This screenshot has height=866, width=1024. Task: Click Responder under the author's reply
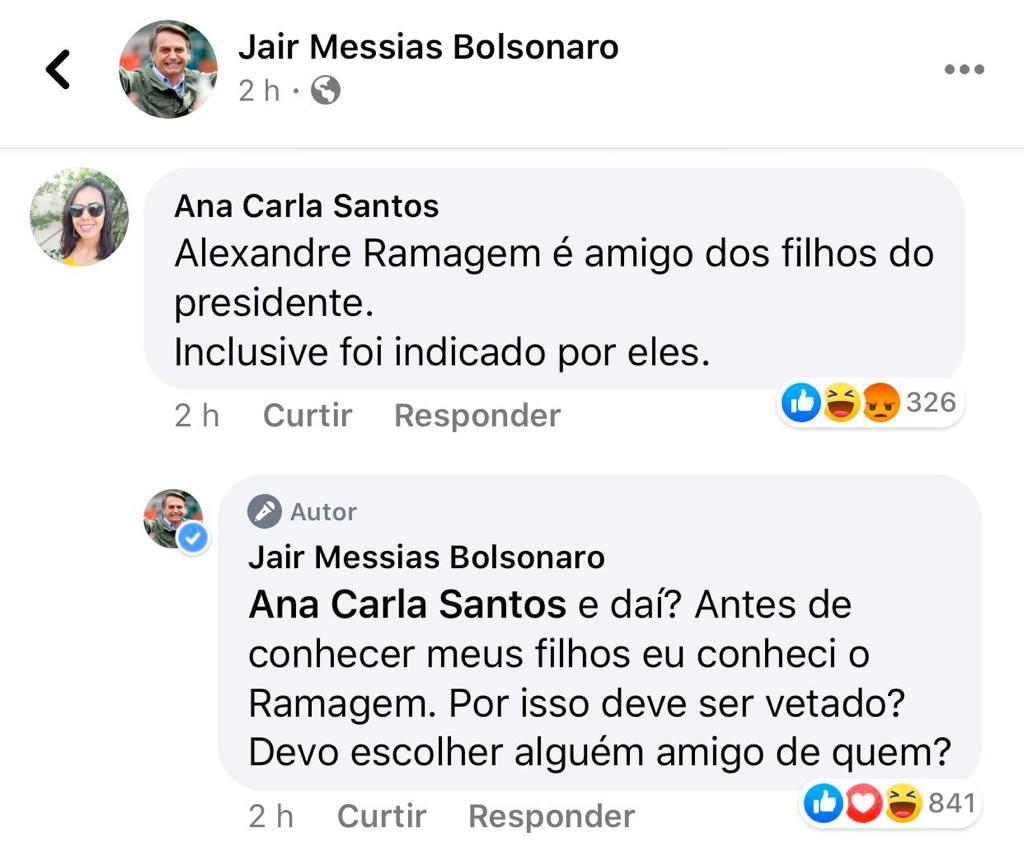[x=551, y=816]
